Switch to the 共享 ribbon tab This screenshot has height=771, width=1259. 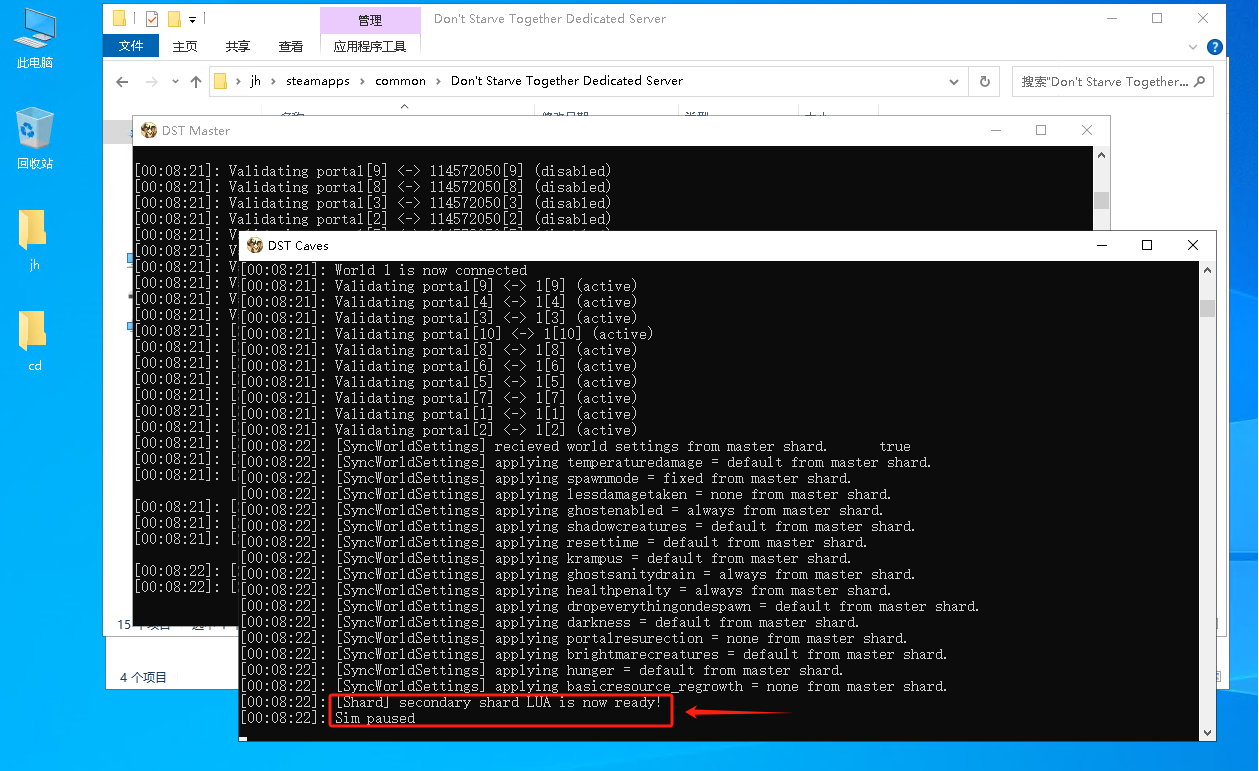pos(238,46)
